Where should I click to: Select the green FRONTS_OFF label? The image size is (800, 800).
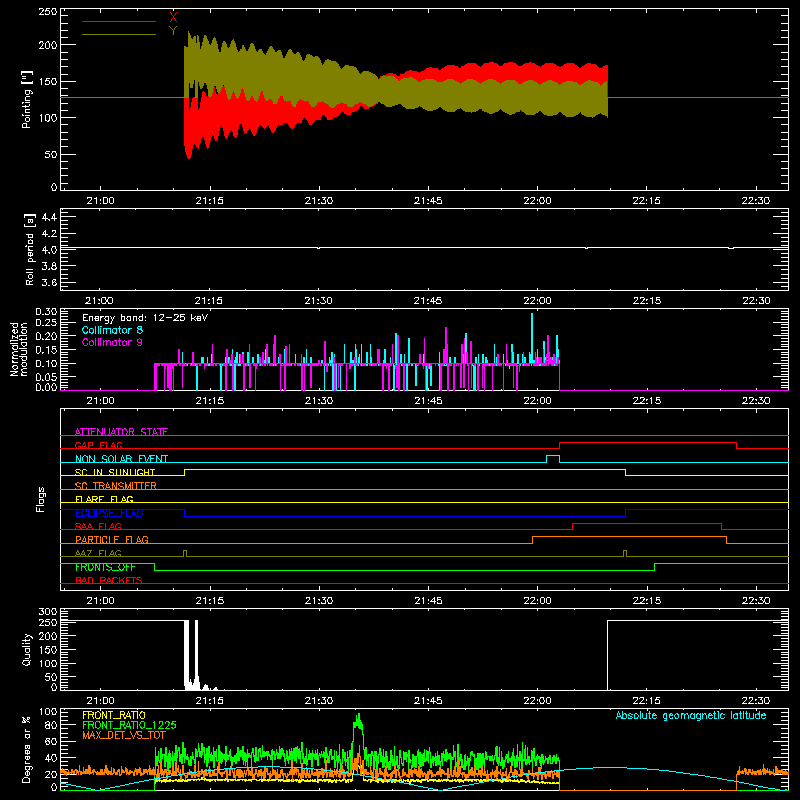click(x=105, y=567)
